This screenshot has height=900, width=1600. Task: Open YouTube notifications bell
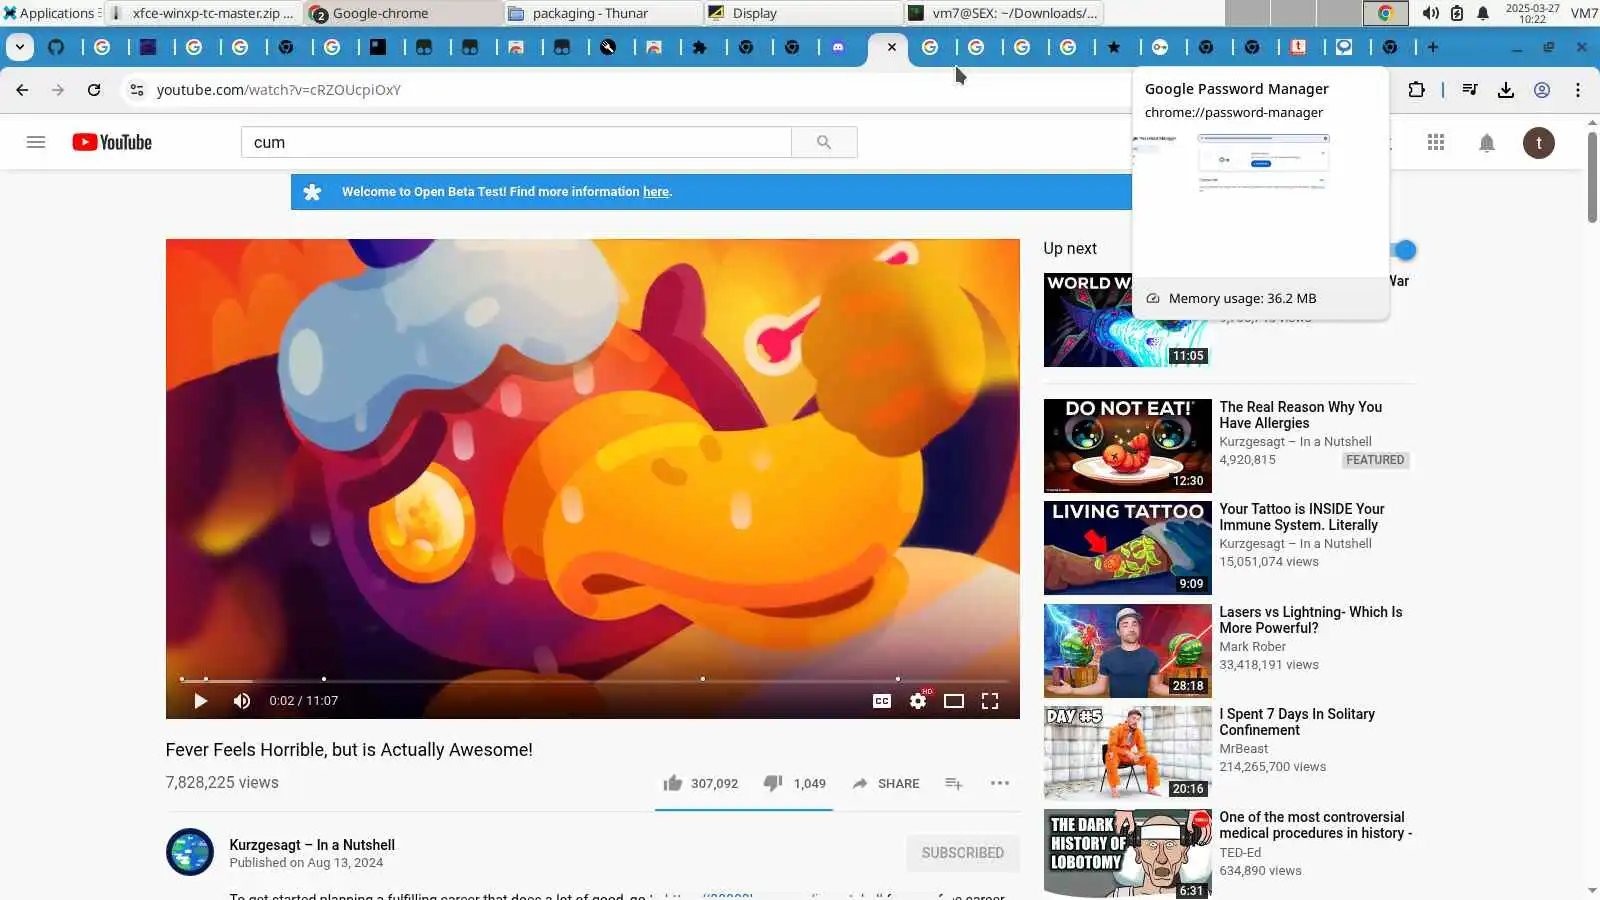tap(1487, 143)
